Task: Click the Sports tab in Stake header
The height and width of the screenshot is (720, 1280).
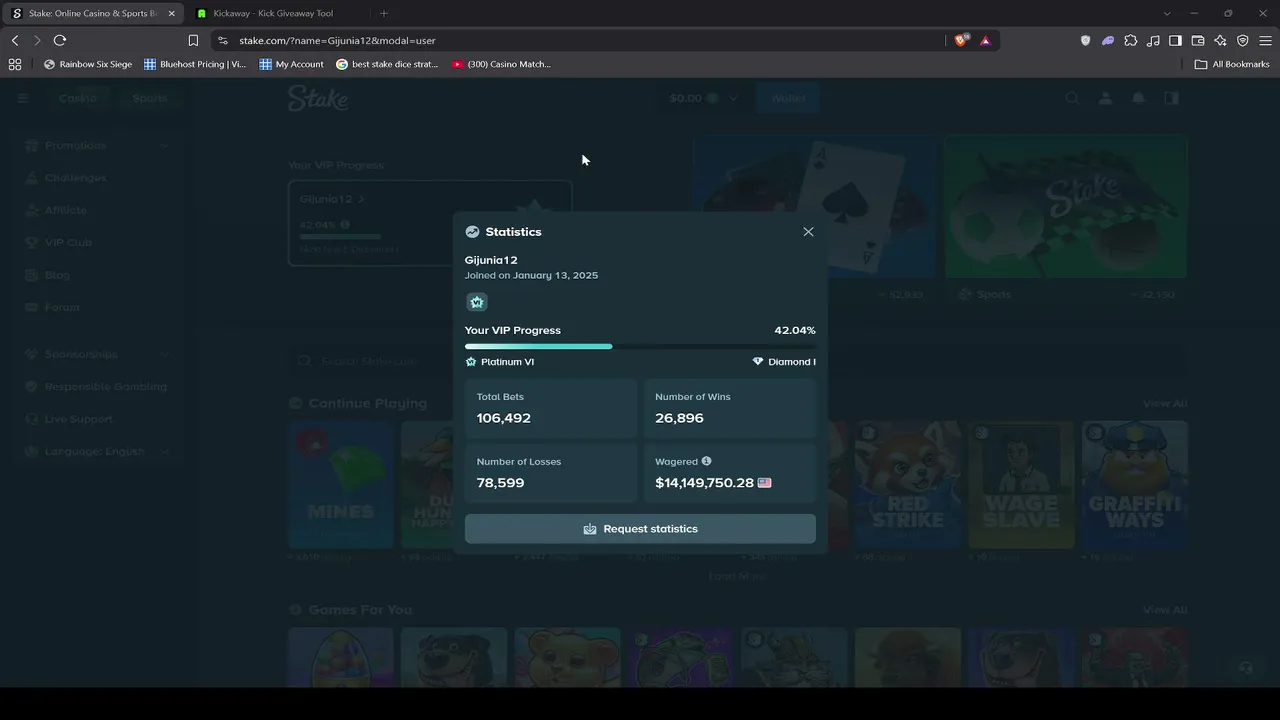Action: [150, 98]
